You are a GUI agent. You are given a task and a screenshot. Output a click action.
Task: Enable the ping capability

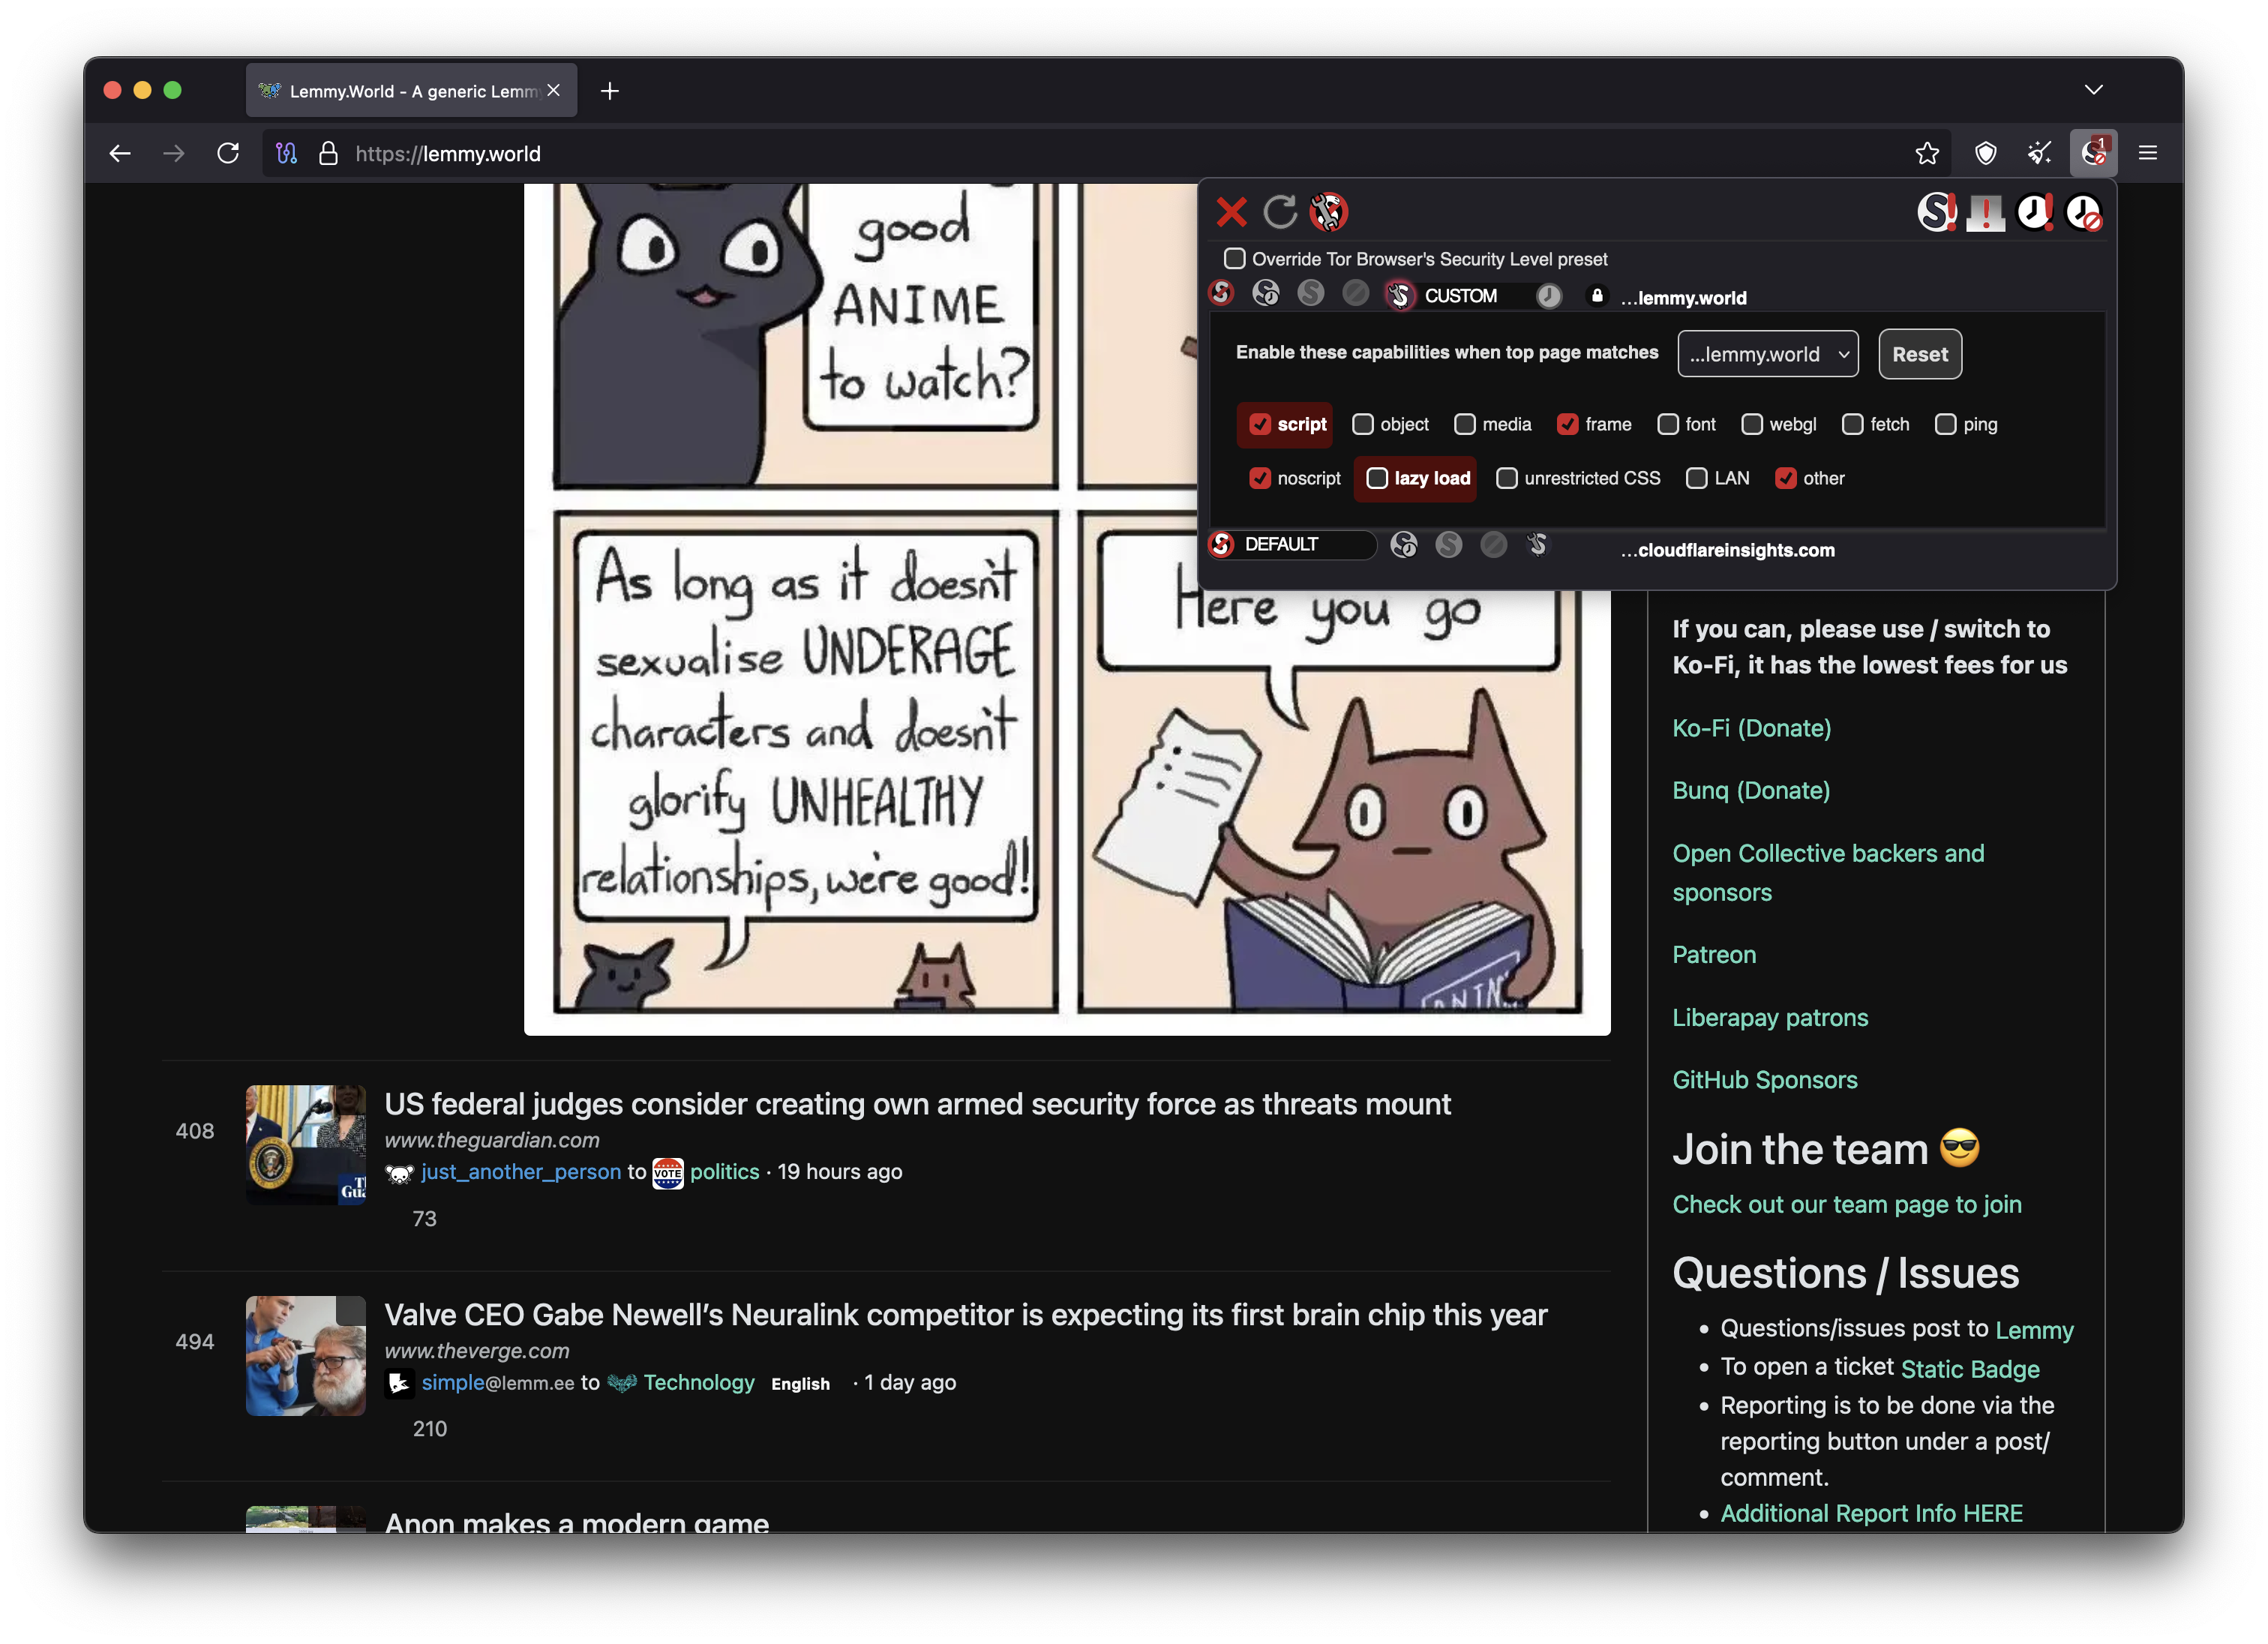(x=1946, y=424)
